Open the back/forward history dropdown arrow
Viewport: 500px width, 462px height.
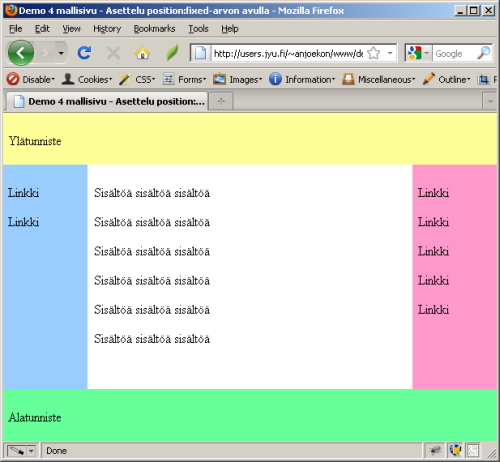pos(61,53)
